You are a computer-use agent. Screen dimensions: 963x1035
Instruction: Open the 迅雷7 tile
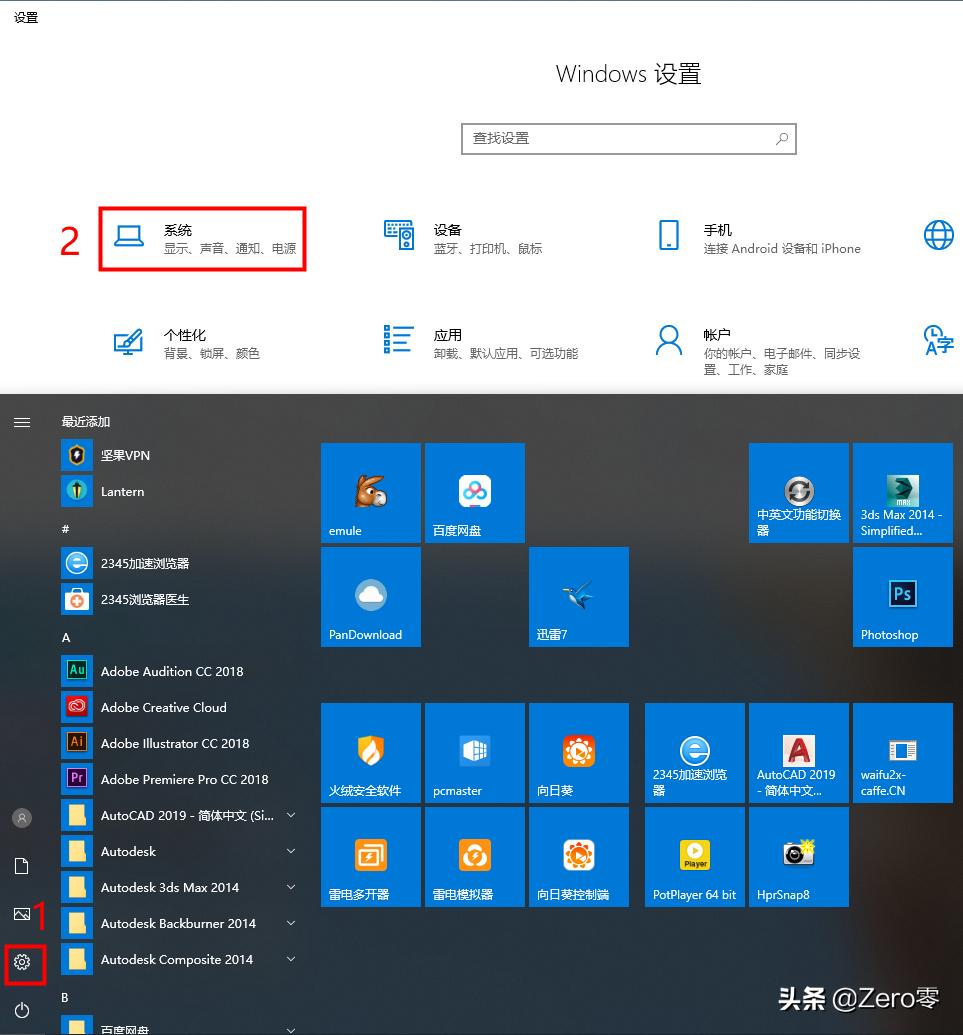[x=578, y=596]
